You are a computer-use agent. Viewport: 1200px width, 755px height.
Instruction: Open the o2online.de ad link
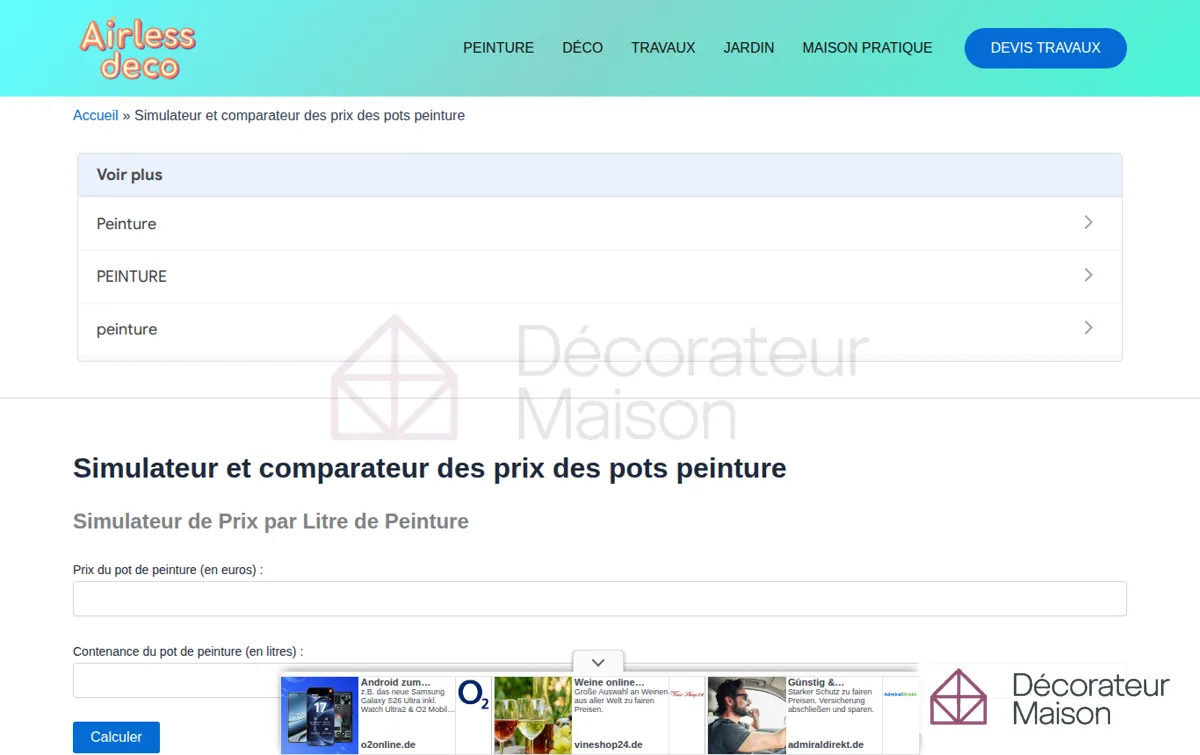pyautogui.click(x=388, y=745)
